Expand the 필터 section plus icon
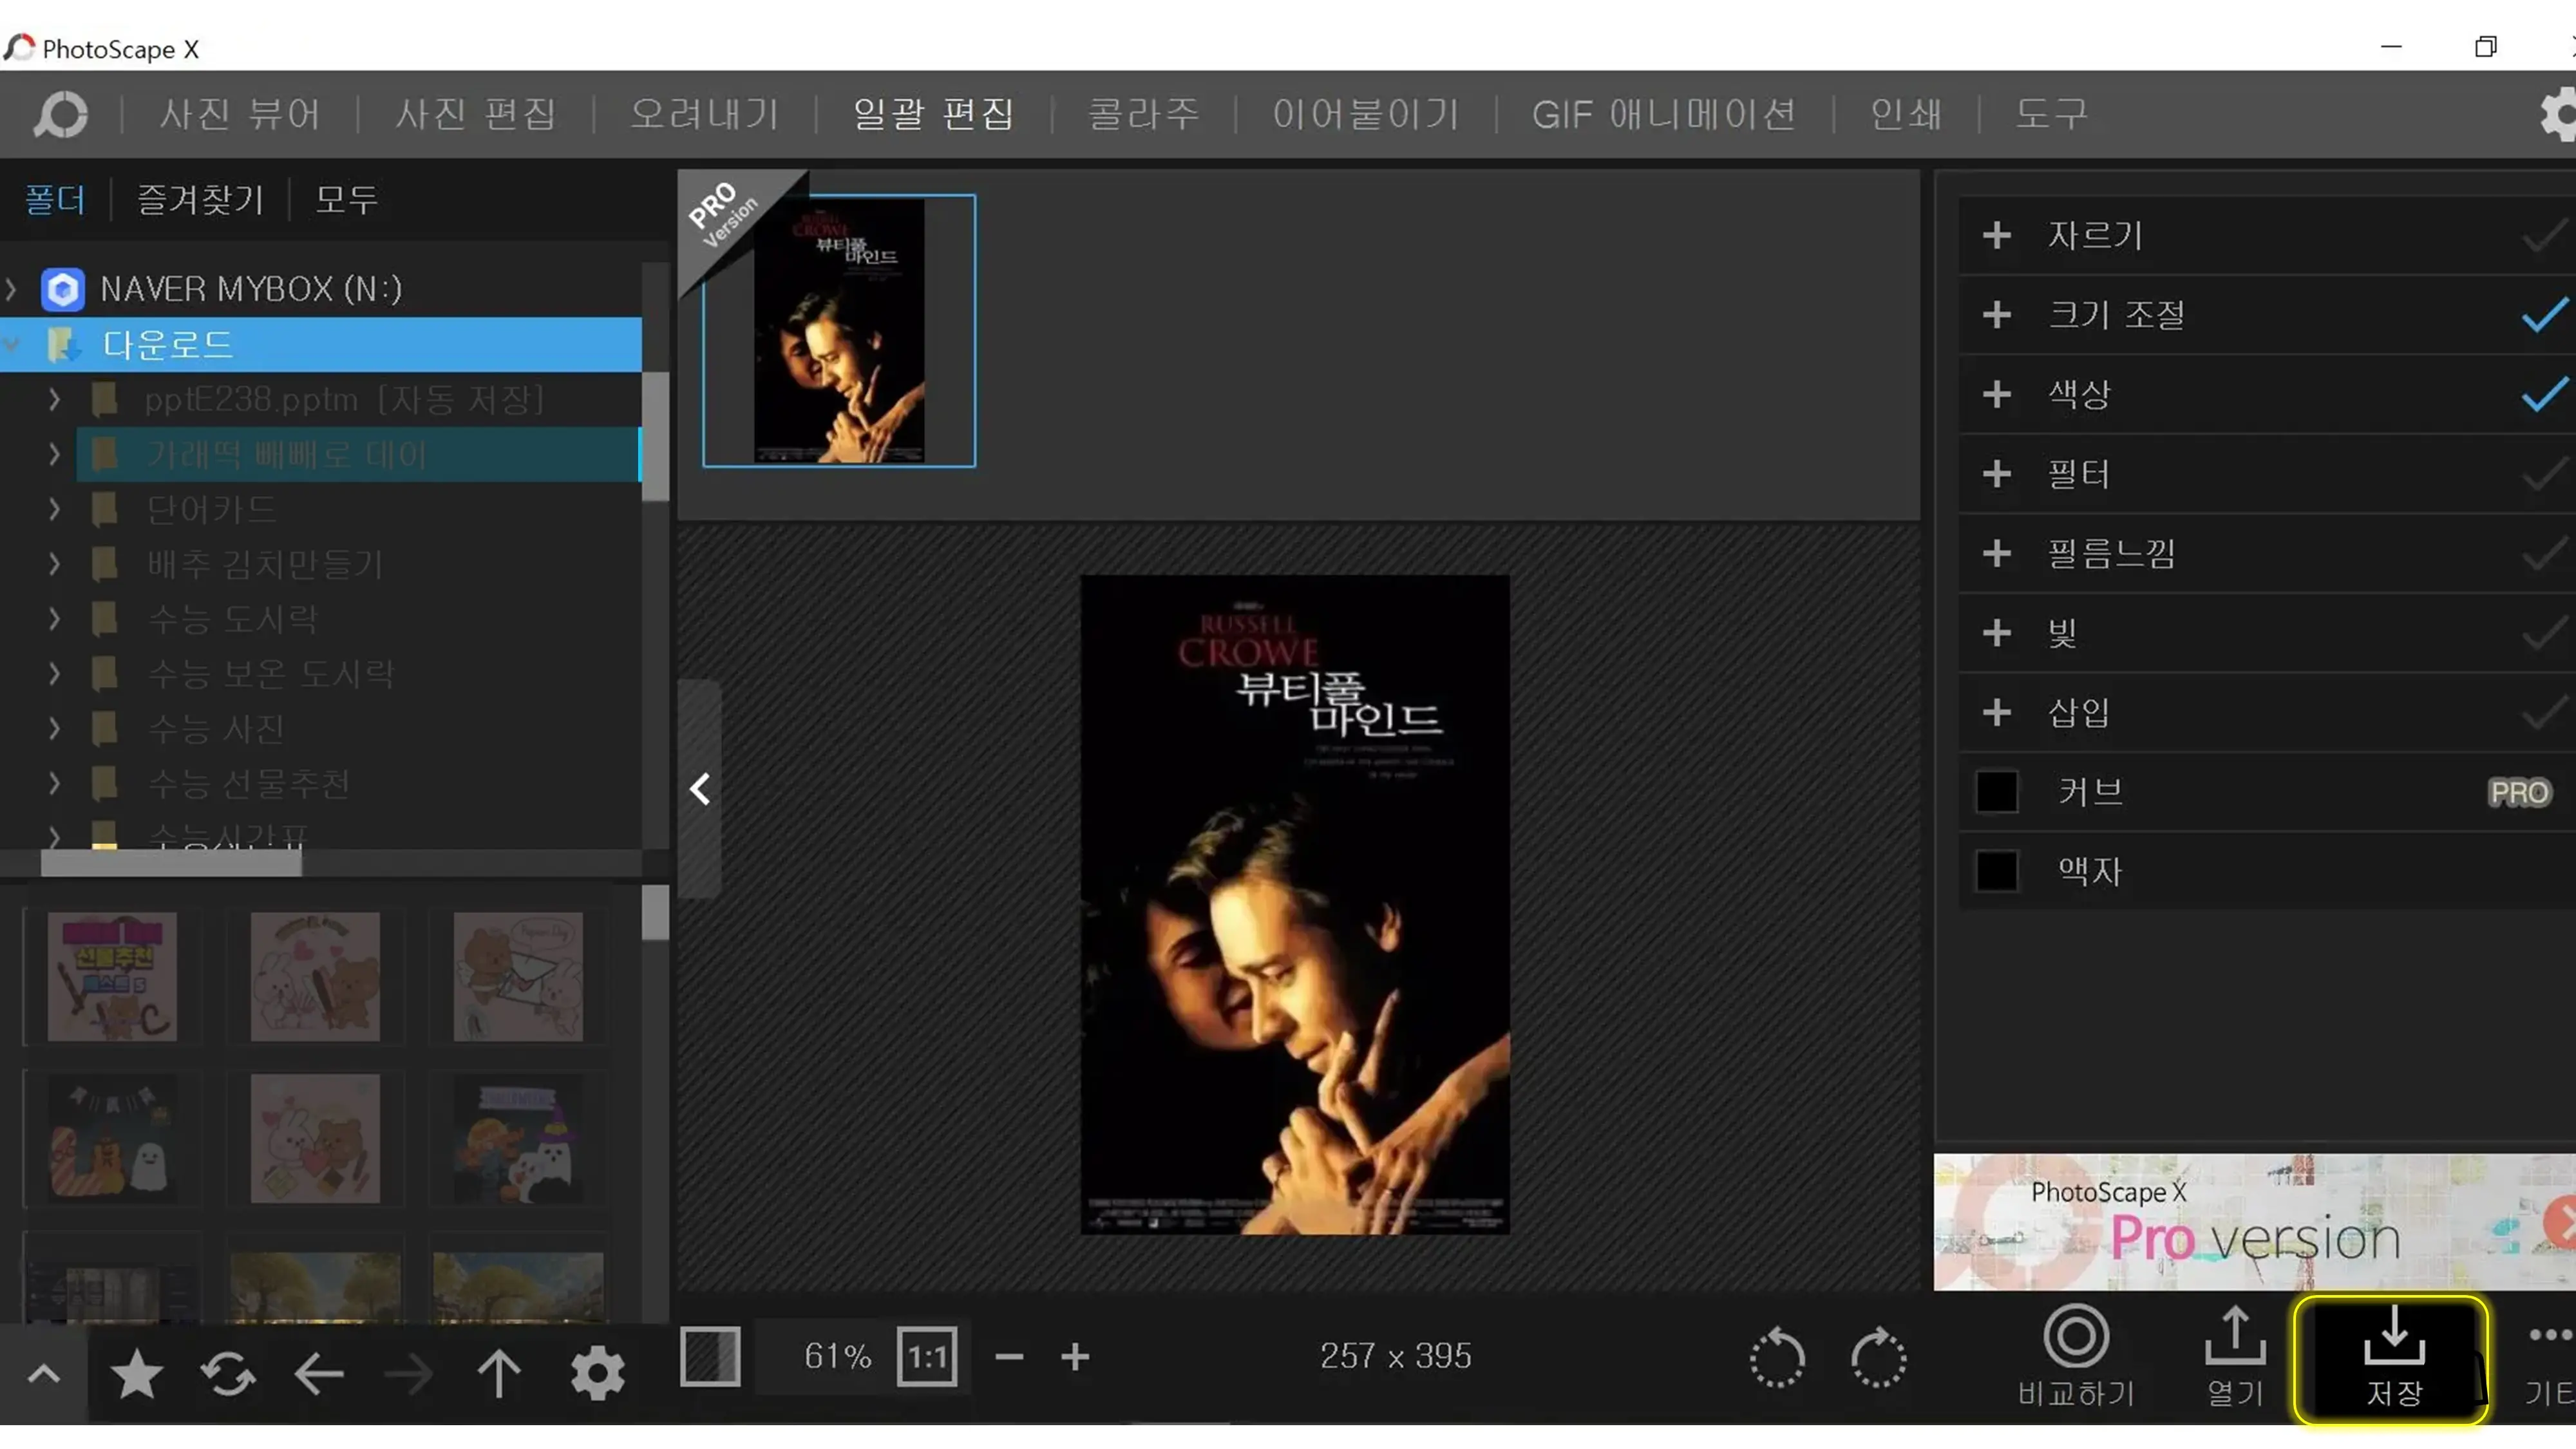Image resolution: width=2576 pixels, height=1449 pixels. [x=1996, y=474]
